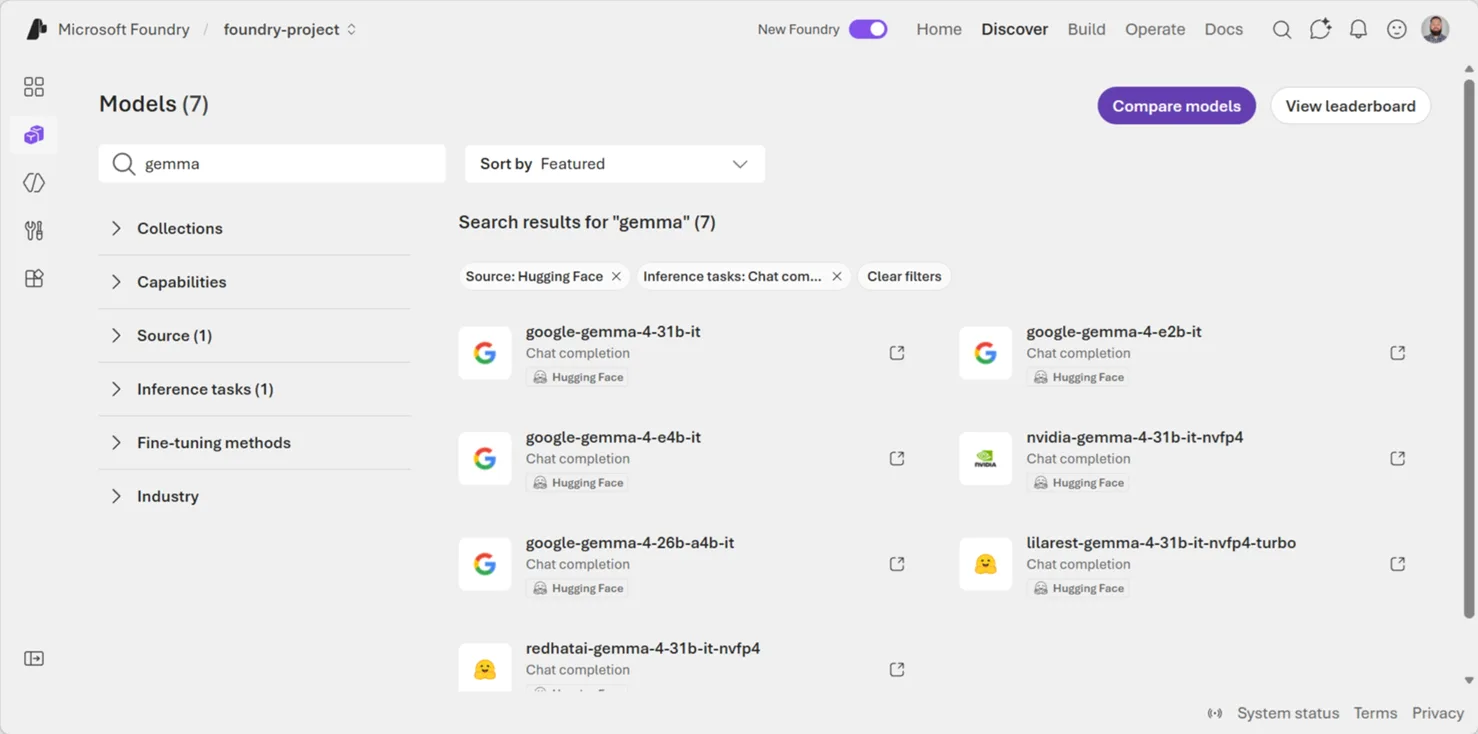Viewport: 1478px width, 734px height.
Task: Click the system status signal icon
Action: point(1215,713)
